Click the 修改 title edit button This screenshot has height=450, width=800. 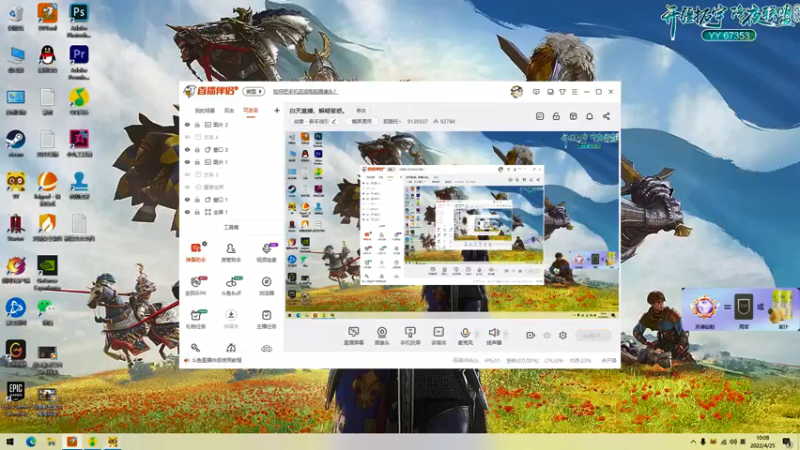click(x=361, y=111)
